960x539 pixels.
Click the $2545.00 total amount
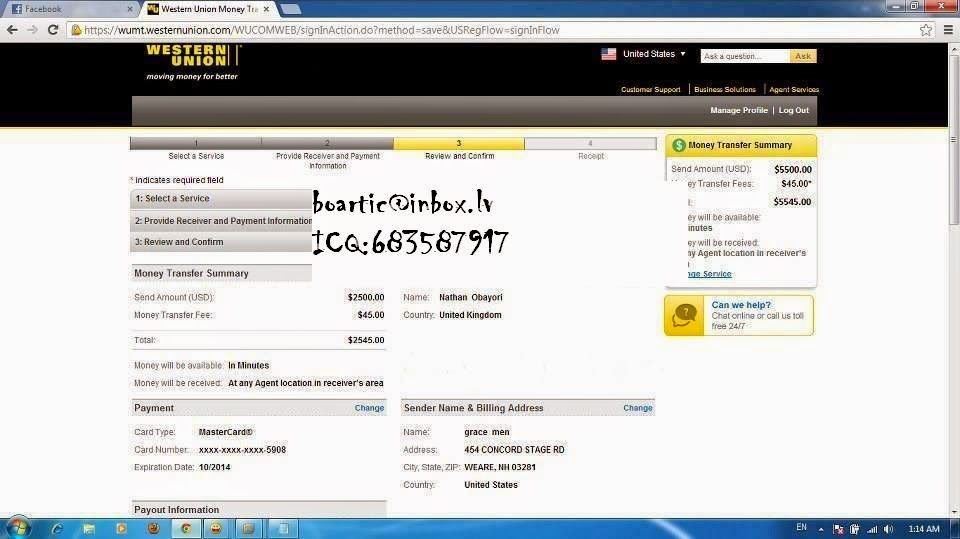[366, 340]
